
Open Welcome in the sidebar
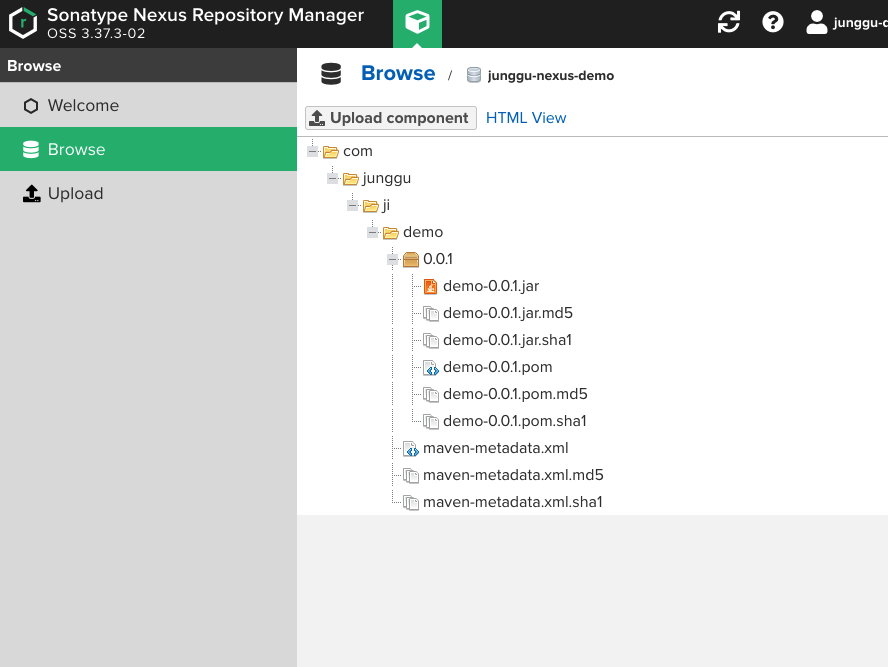pos(83,106)
